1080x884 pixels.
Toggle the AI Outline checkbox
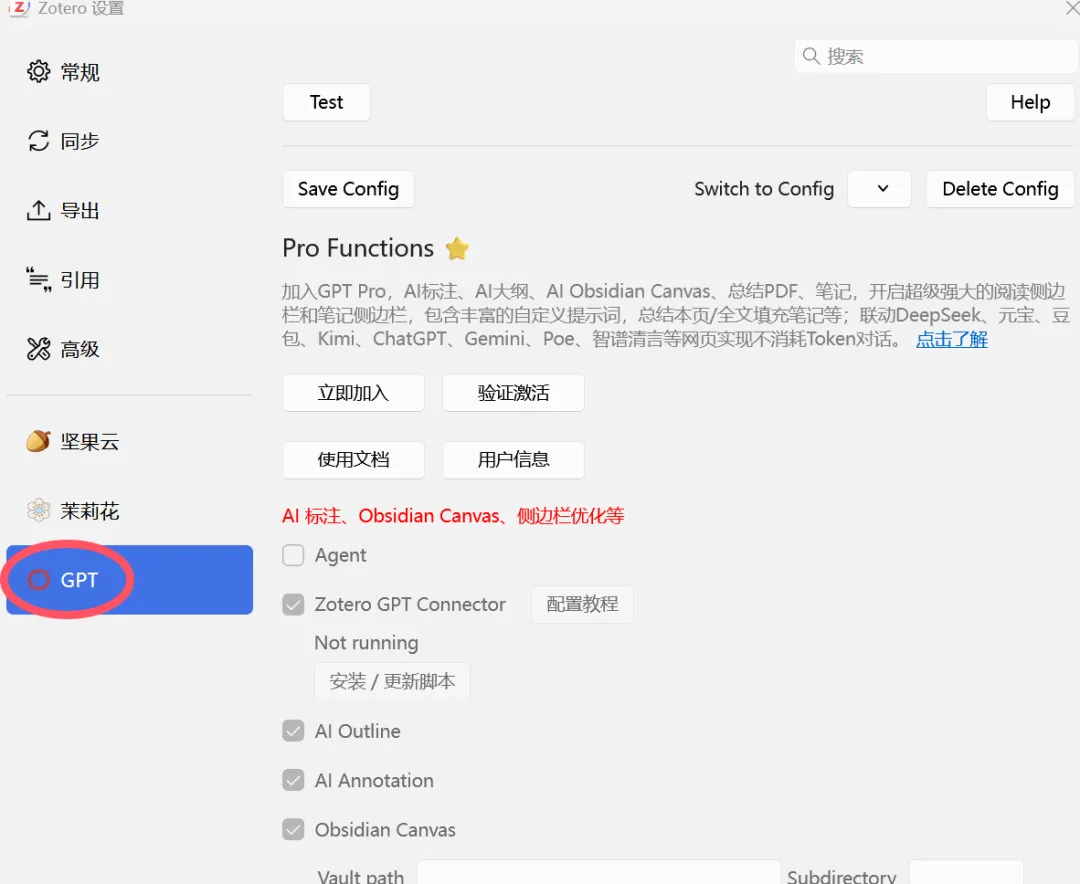pyautogui.click(x=293, y=730)
